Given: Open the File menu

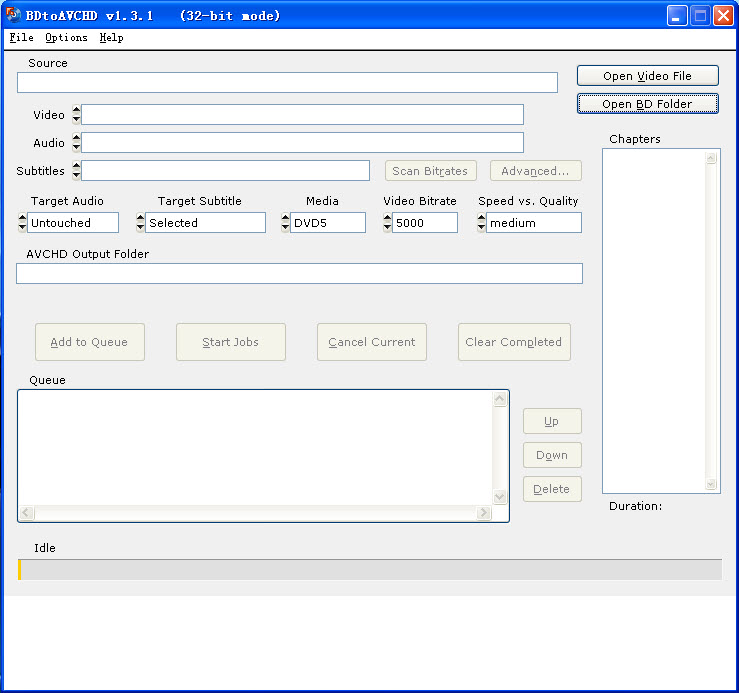Looking at the screenshot, I should click(x=21, y=38).
